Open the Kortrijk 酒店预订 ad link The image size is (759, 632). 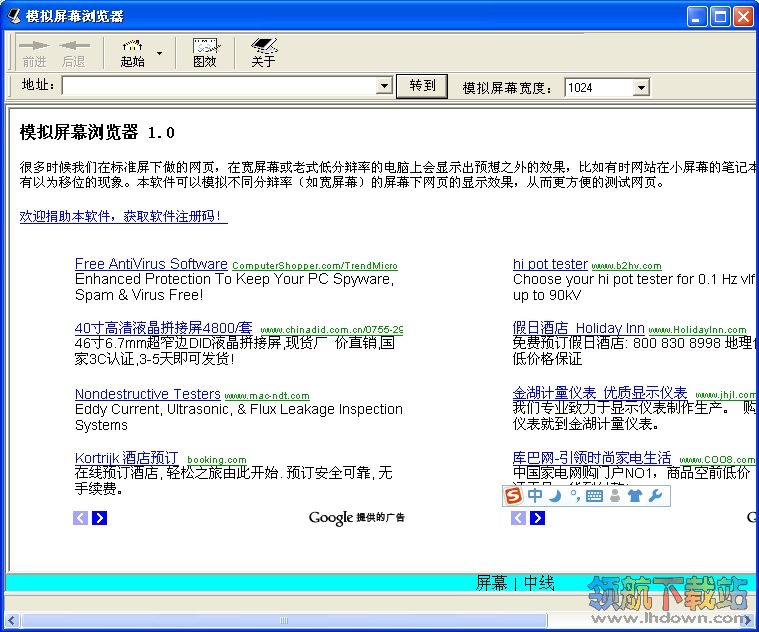pos(126,458)
